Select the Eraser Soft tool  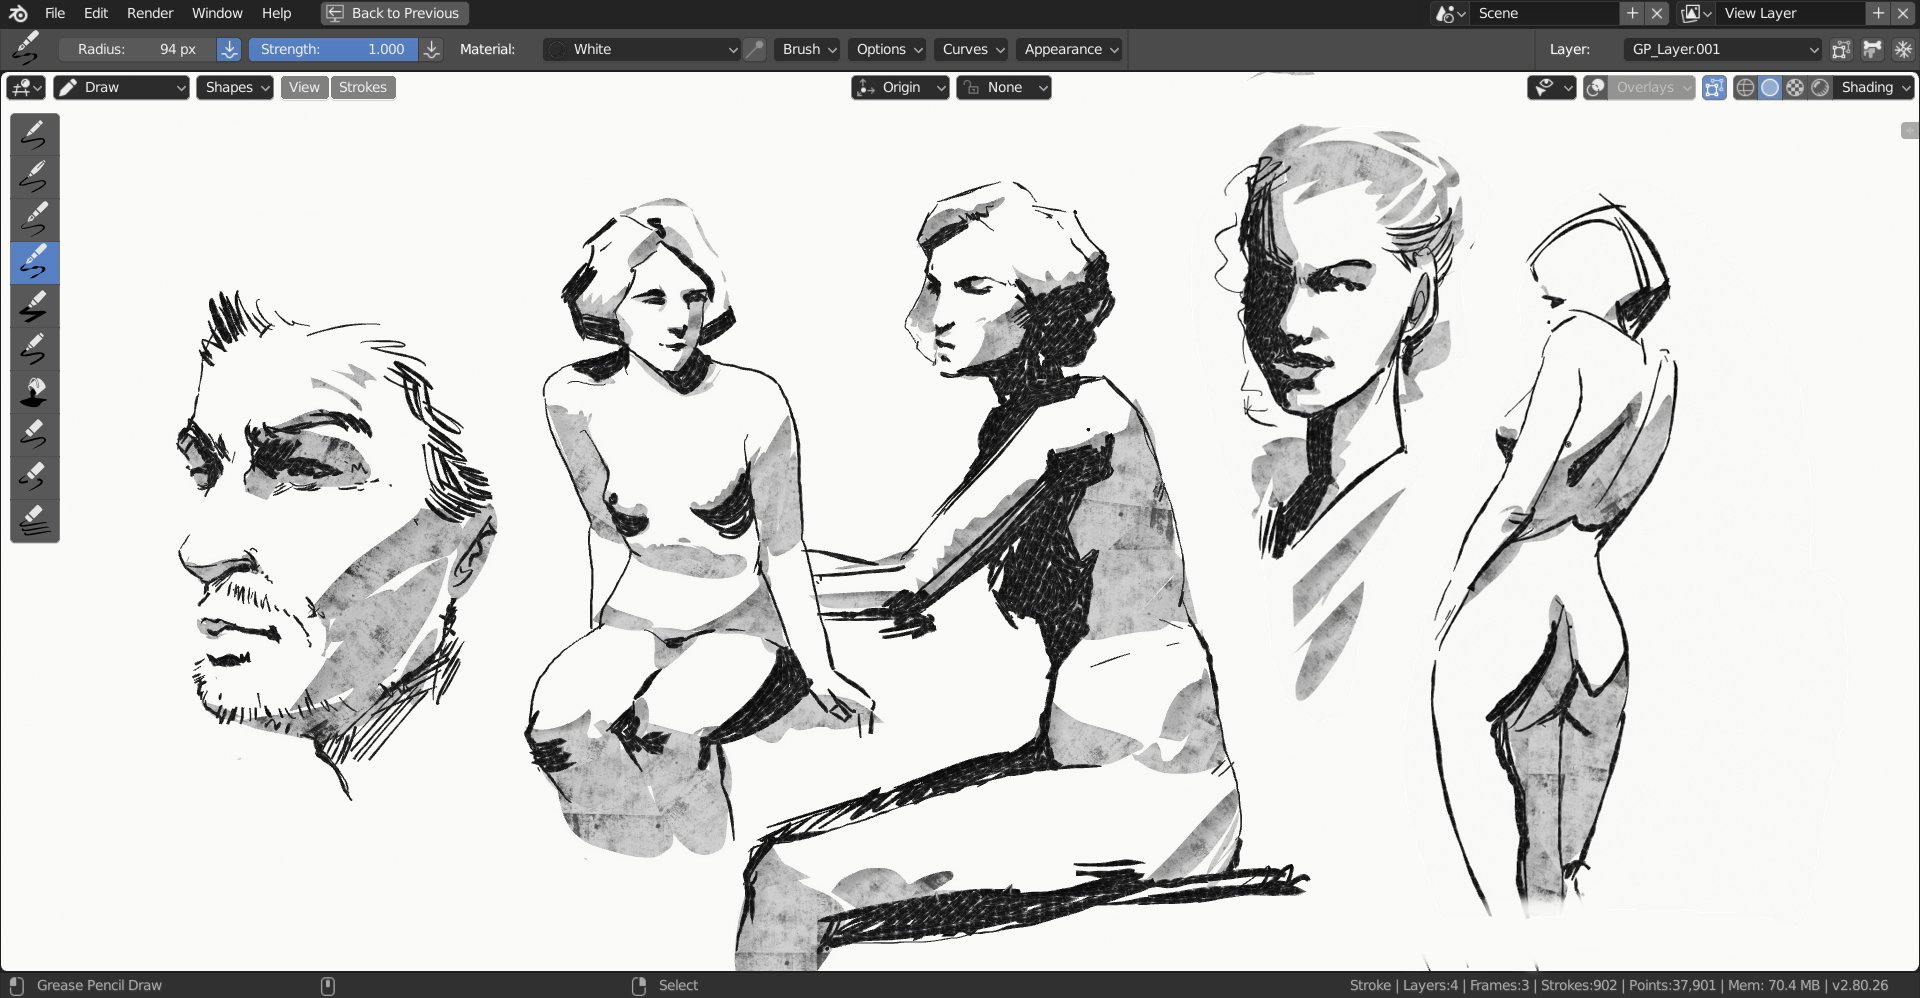point(34,435)
